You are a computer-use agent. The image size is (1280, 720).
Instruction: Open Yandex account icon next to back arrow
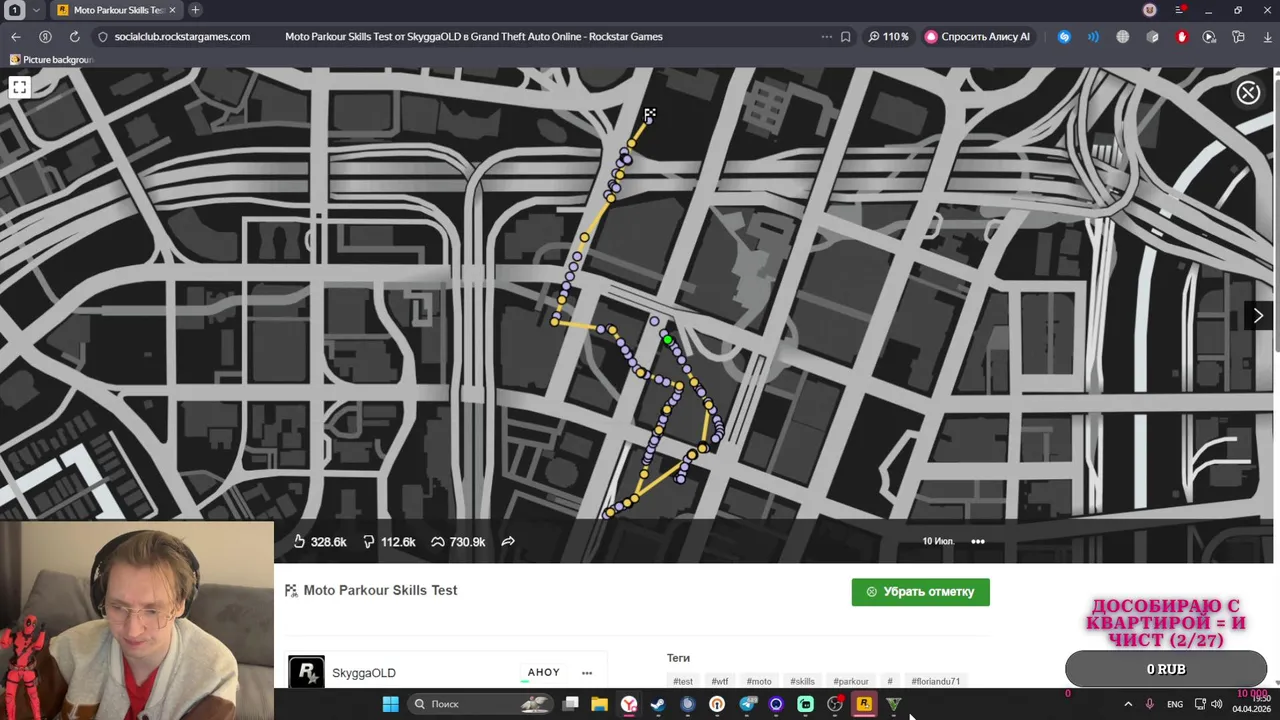click(45, 37)
